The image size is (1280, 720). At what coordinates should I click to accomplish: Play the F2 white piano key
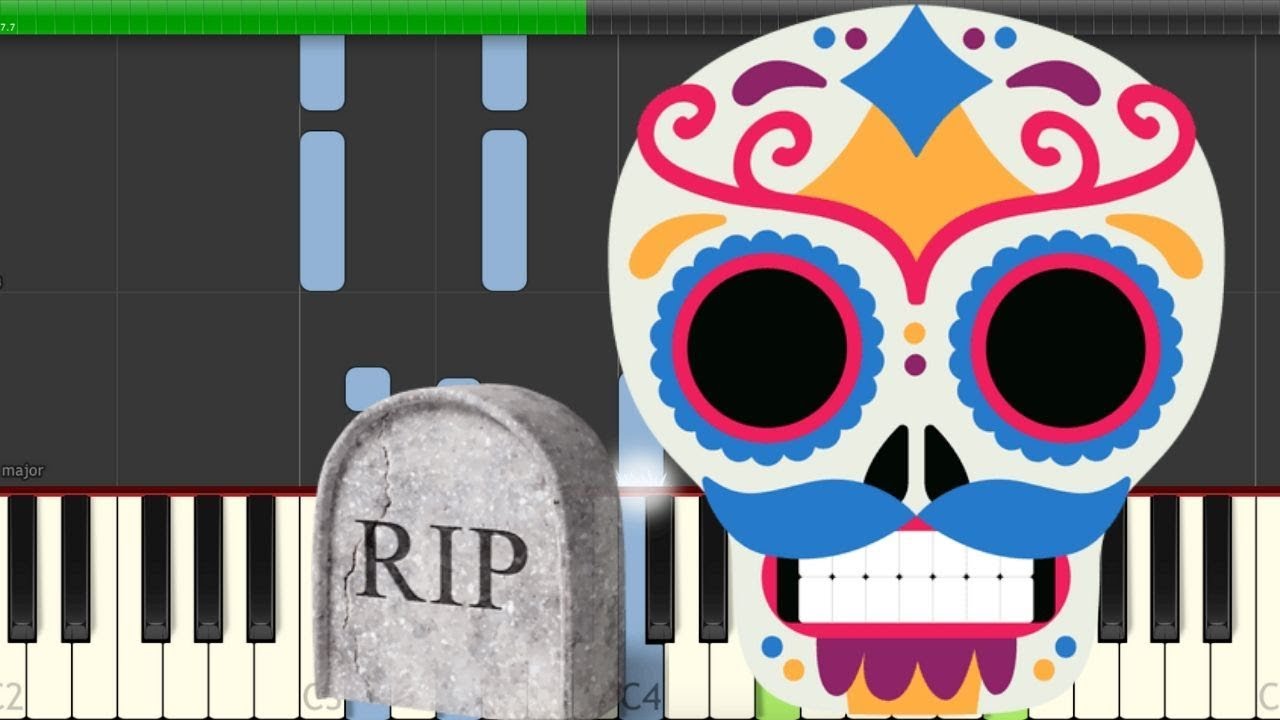(x=140, y=680)
